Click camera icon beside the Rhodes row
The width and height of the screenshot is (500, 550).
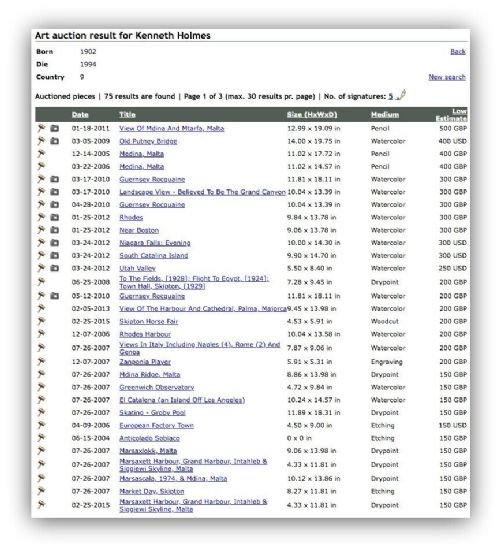(x=54, y=217)
